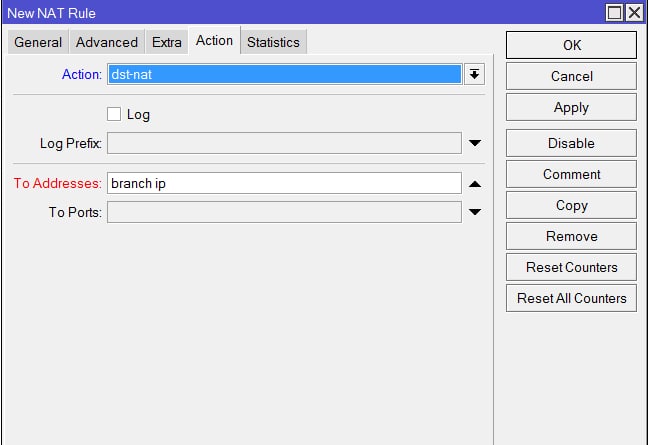This screenshot has height=445, width=648.
Task: Open the Advanced tab
Action: [107, 42]
